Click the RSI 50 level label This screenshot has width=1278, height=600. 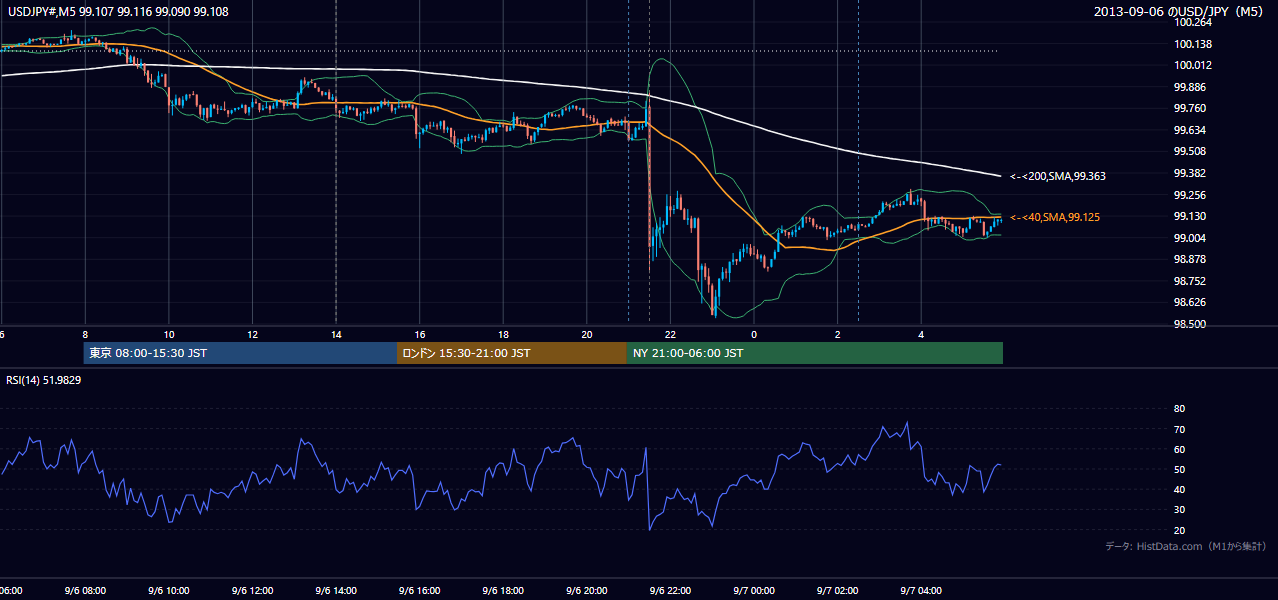click(x=1179, y=469)
